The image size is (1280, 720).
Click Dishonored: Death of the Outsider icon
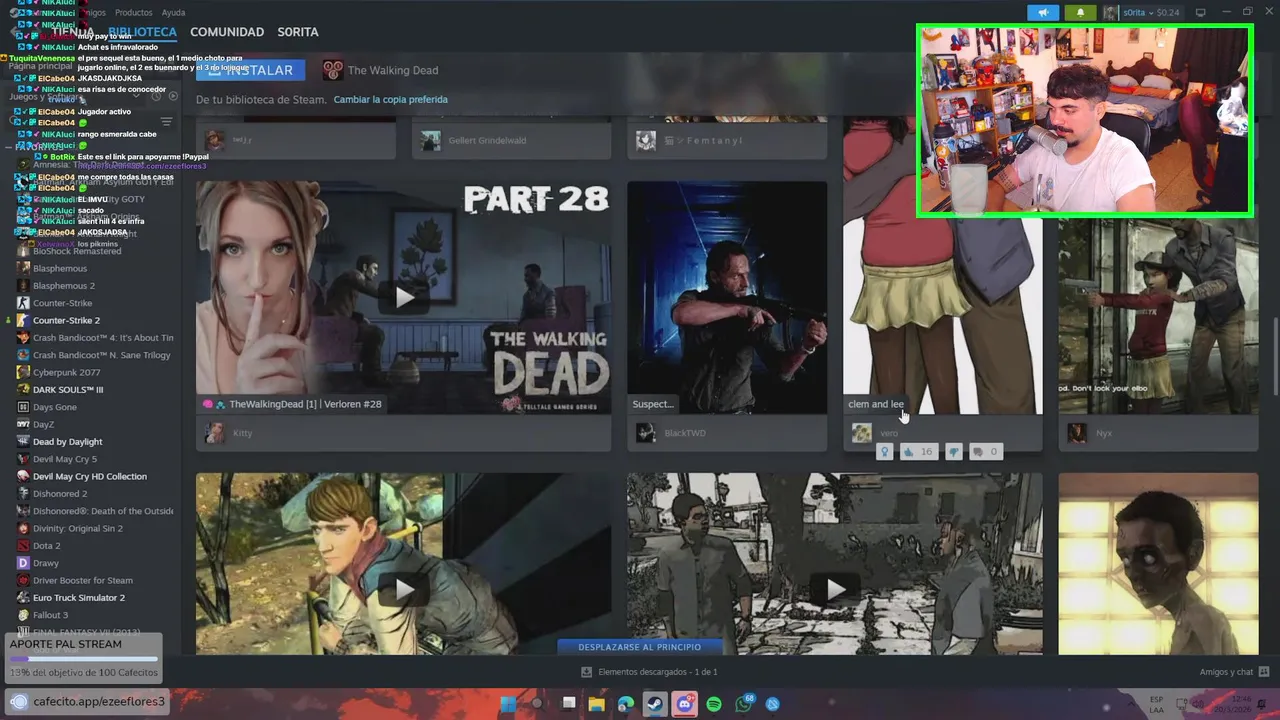coord(23,511)
